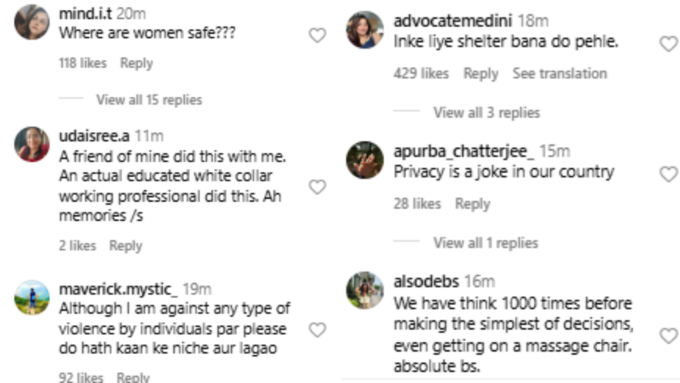The image size is (680, 383).
Task: Like maverick.mystic_'s comment with the heart
Action: 317,330
